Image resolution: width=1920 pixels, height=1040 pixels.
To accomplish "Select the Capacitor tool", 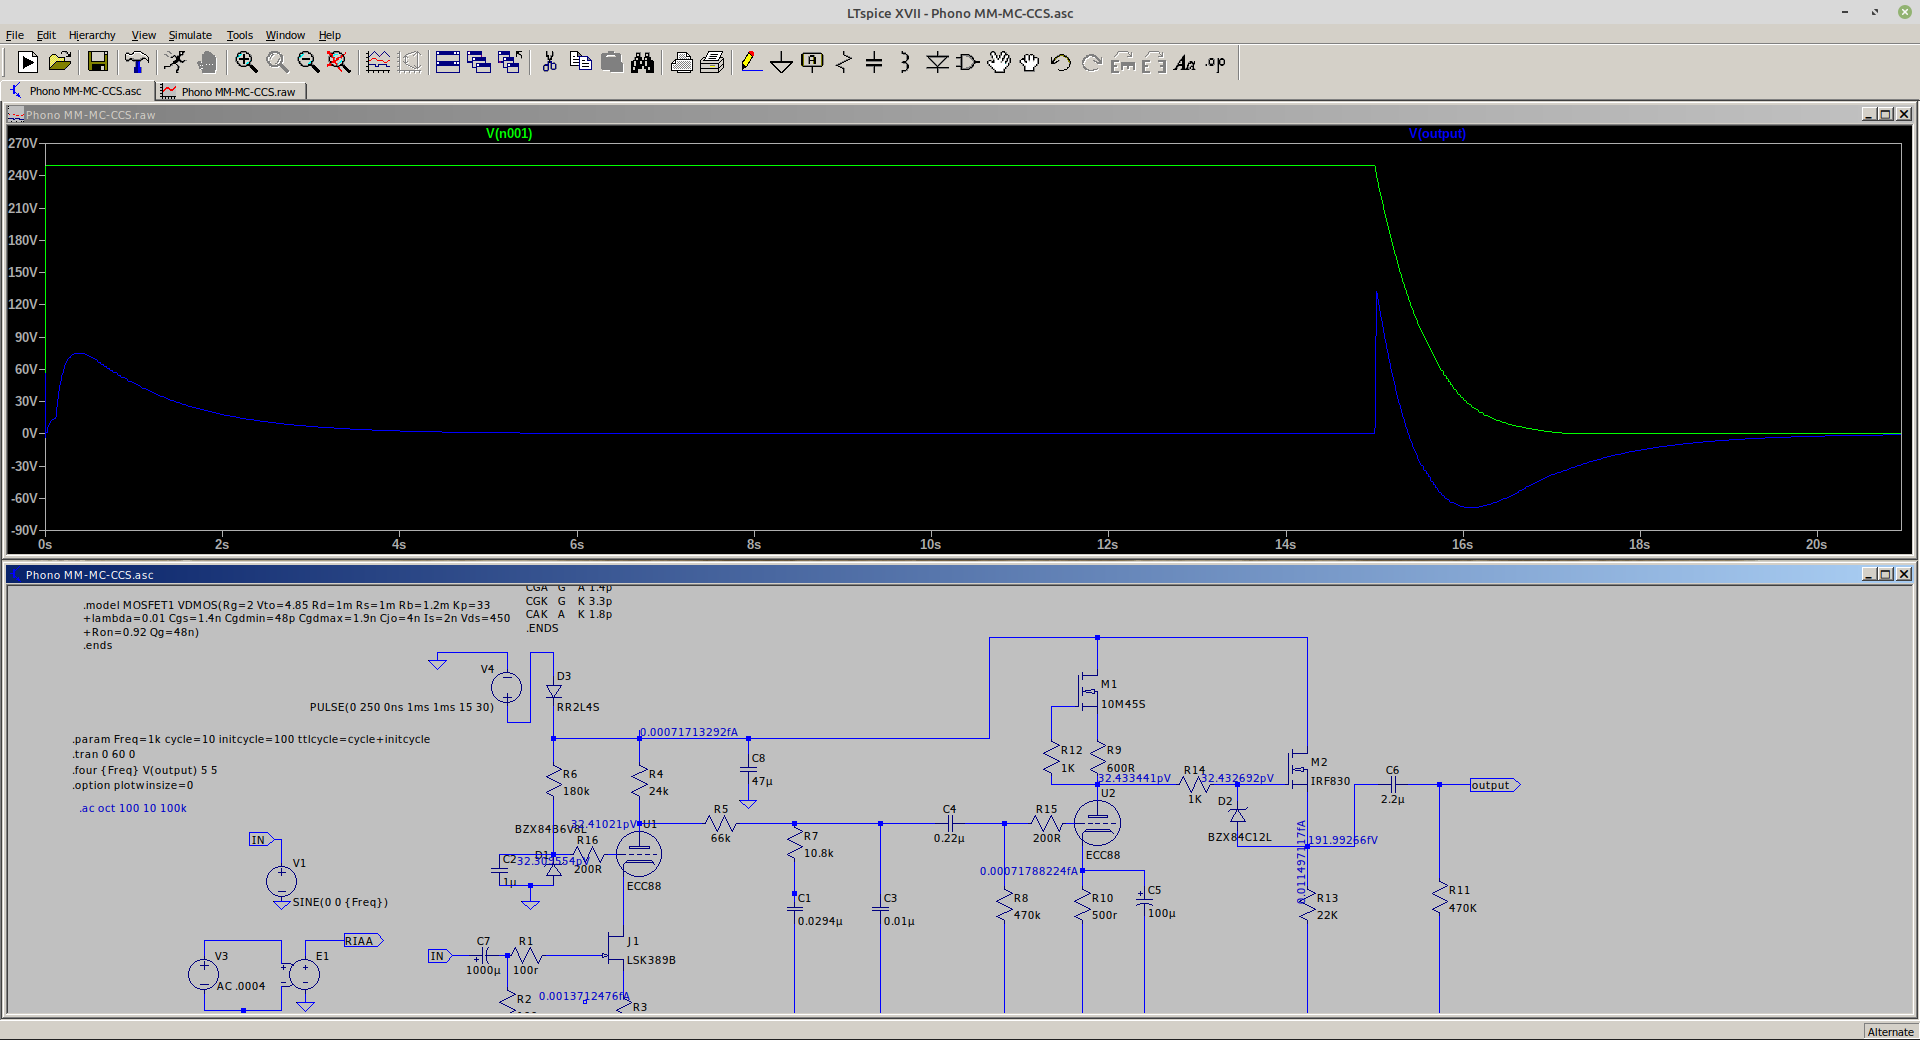I will (874, 62).
